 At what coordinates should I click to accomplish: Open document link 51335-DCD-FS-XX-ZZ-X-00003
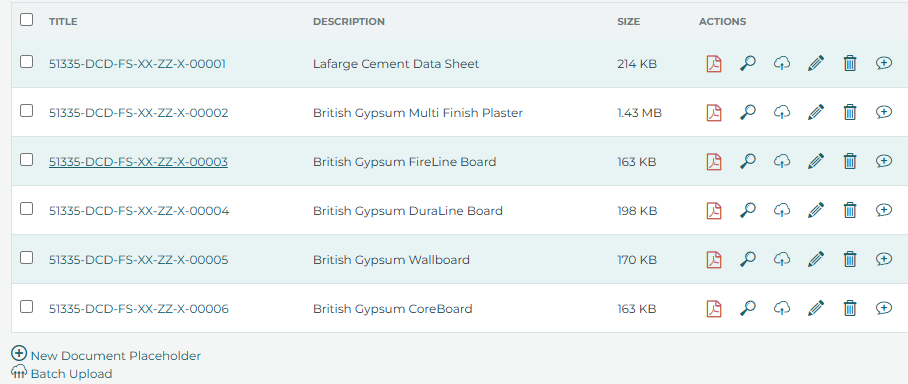(x=138, y=162)
